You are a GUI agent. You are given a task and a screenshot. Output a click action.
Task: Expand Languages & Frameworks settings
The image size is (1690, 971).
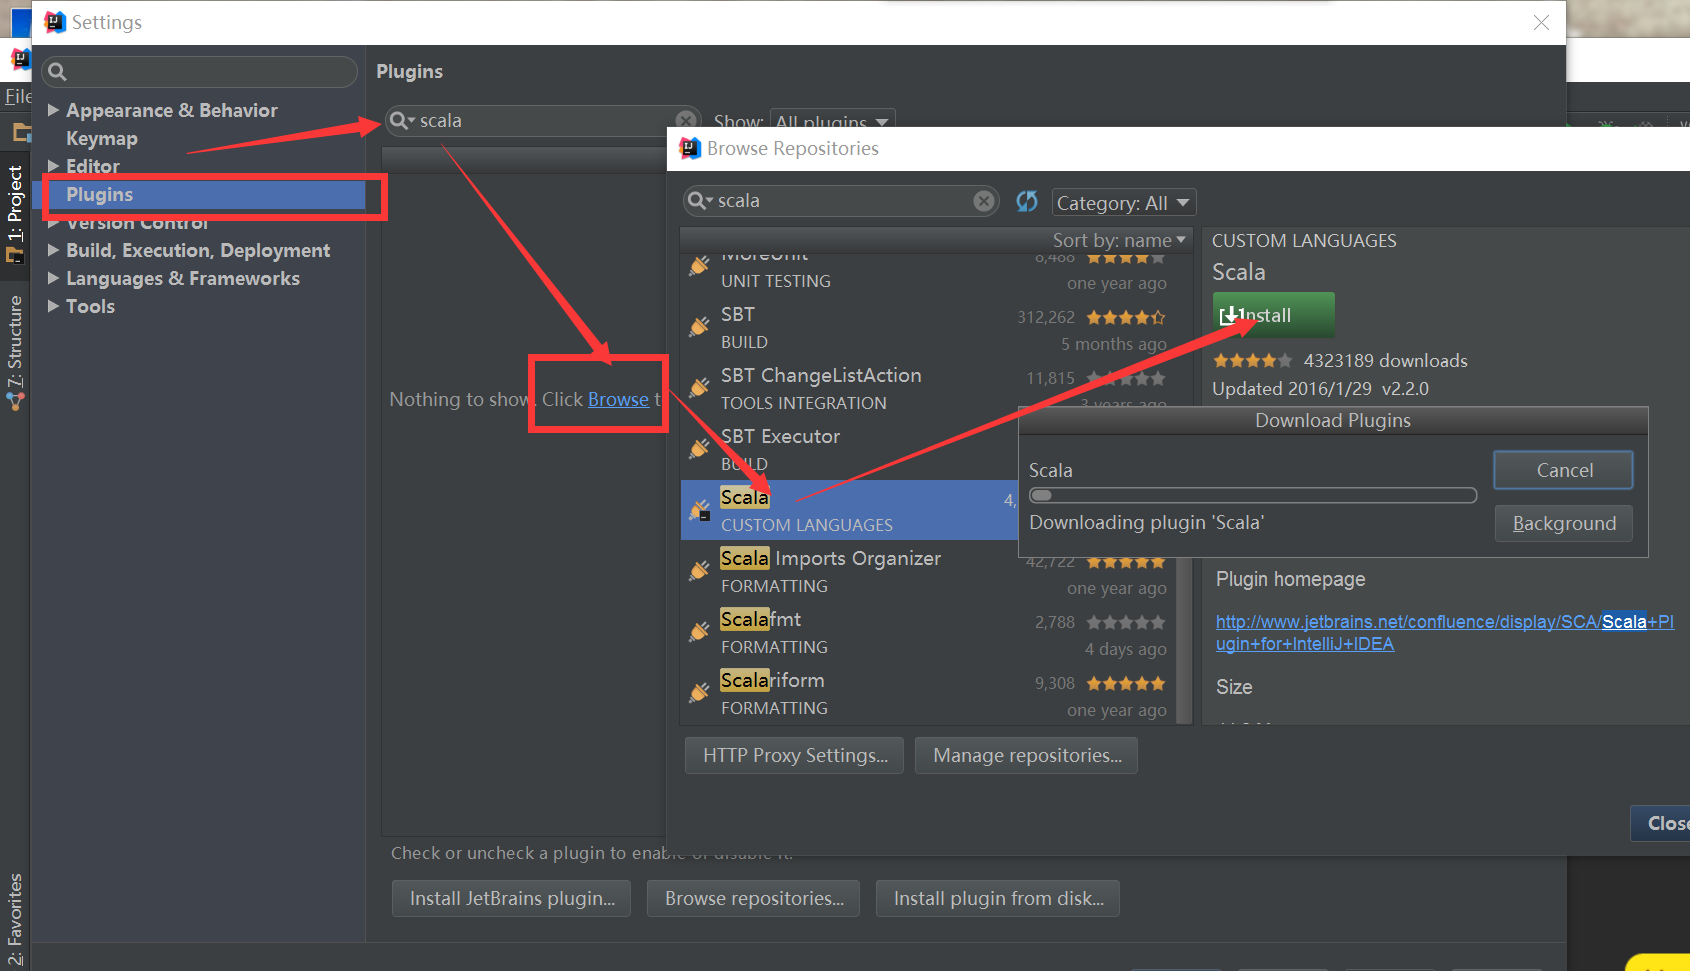(54, 278)
